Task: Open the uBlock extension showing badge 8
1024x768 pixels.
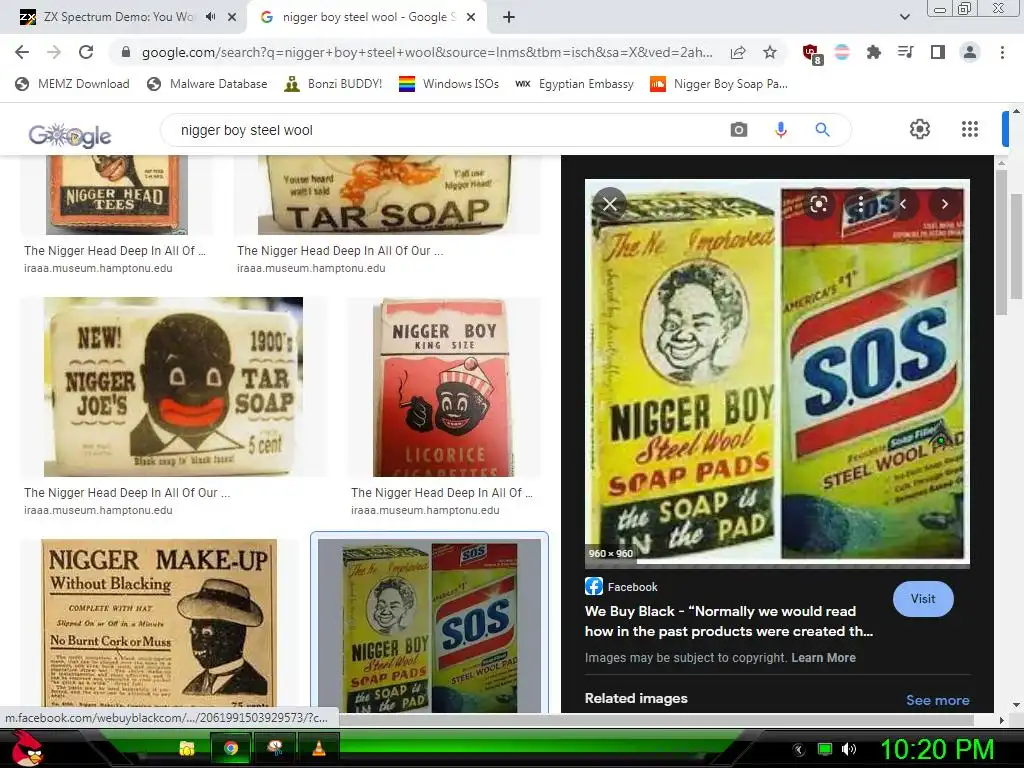Action: (812, 54)
